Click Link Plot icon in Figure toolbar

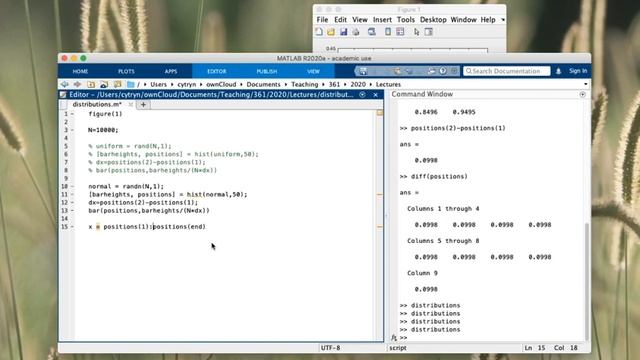pos(371,32)
